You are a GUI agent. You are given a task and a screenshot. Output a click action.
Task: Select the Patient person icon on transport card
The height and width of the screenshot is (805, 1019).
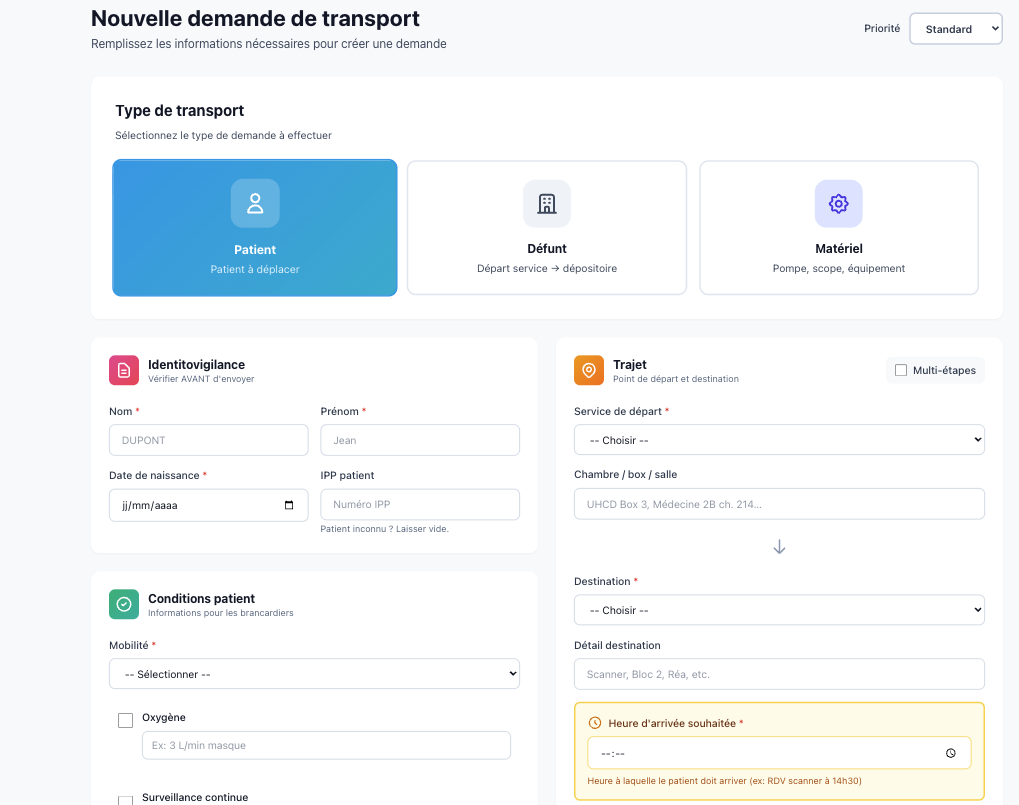point(254,203)
